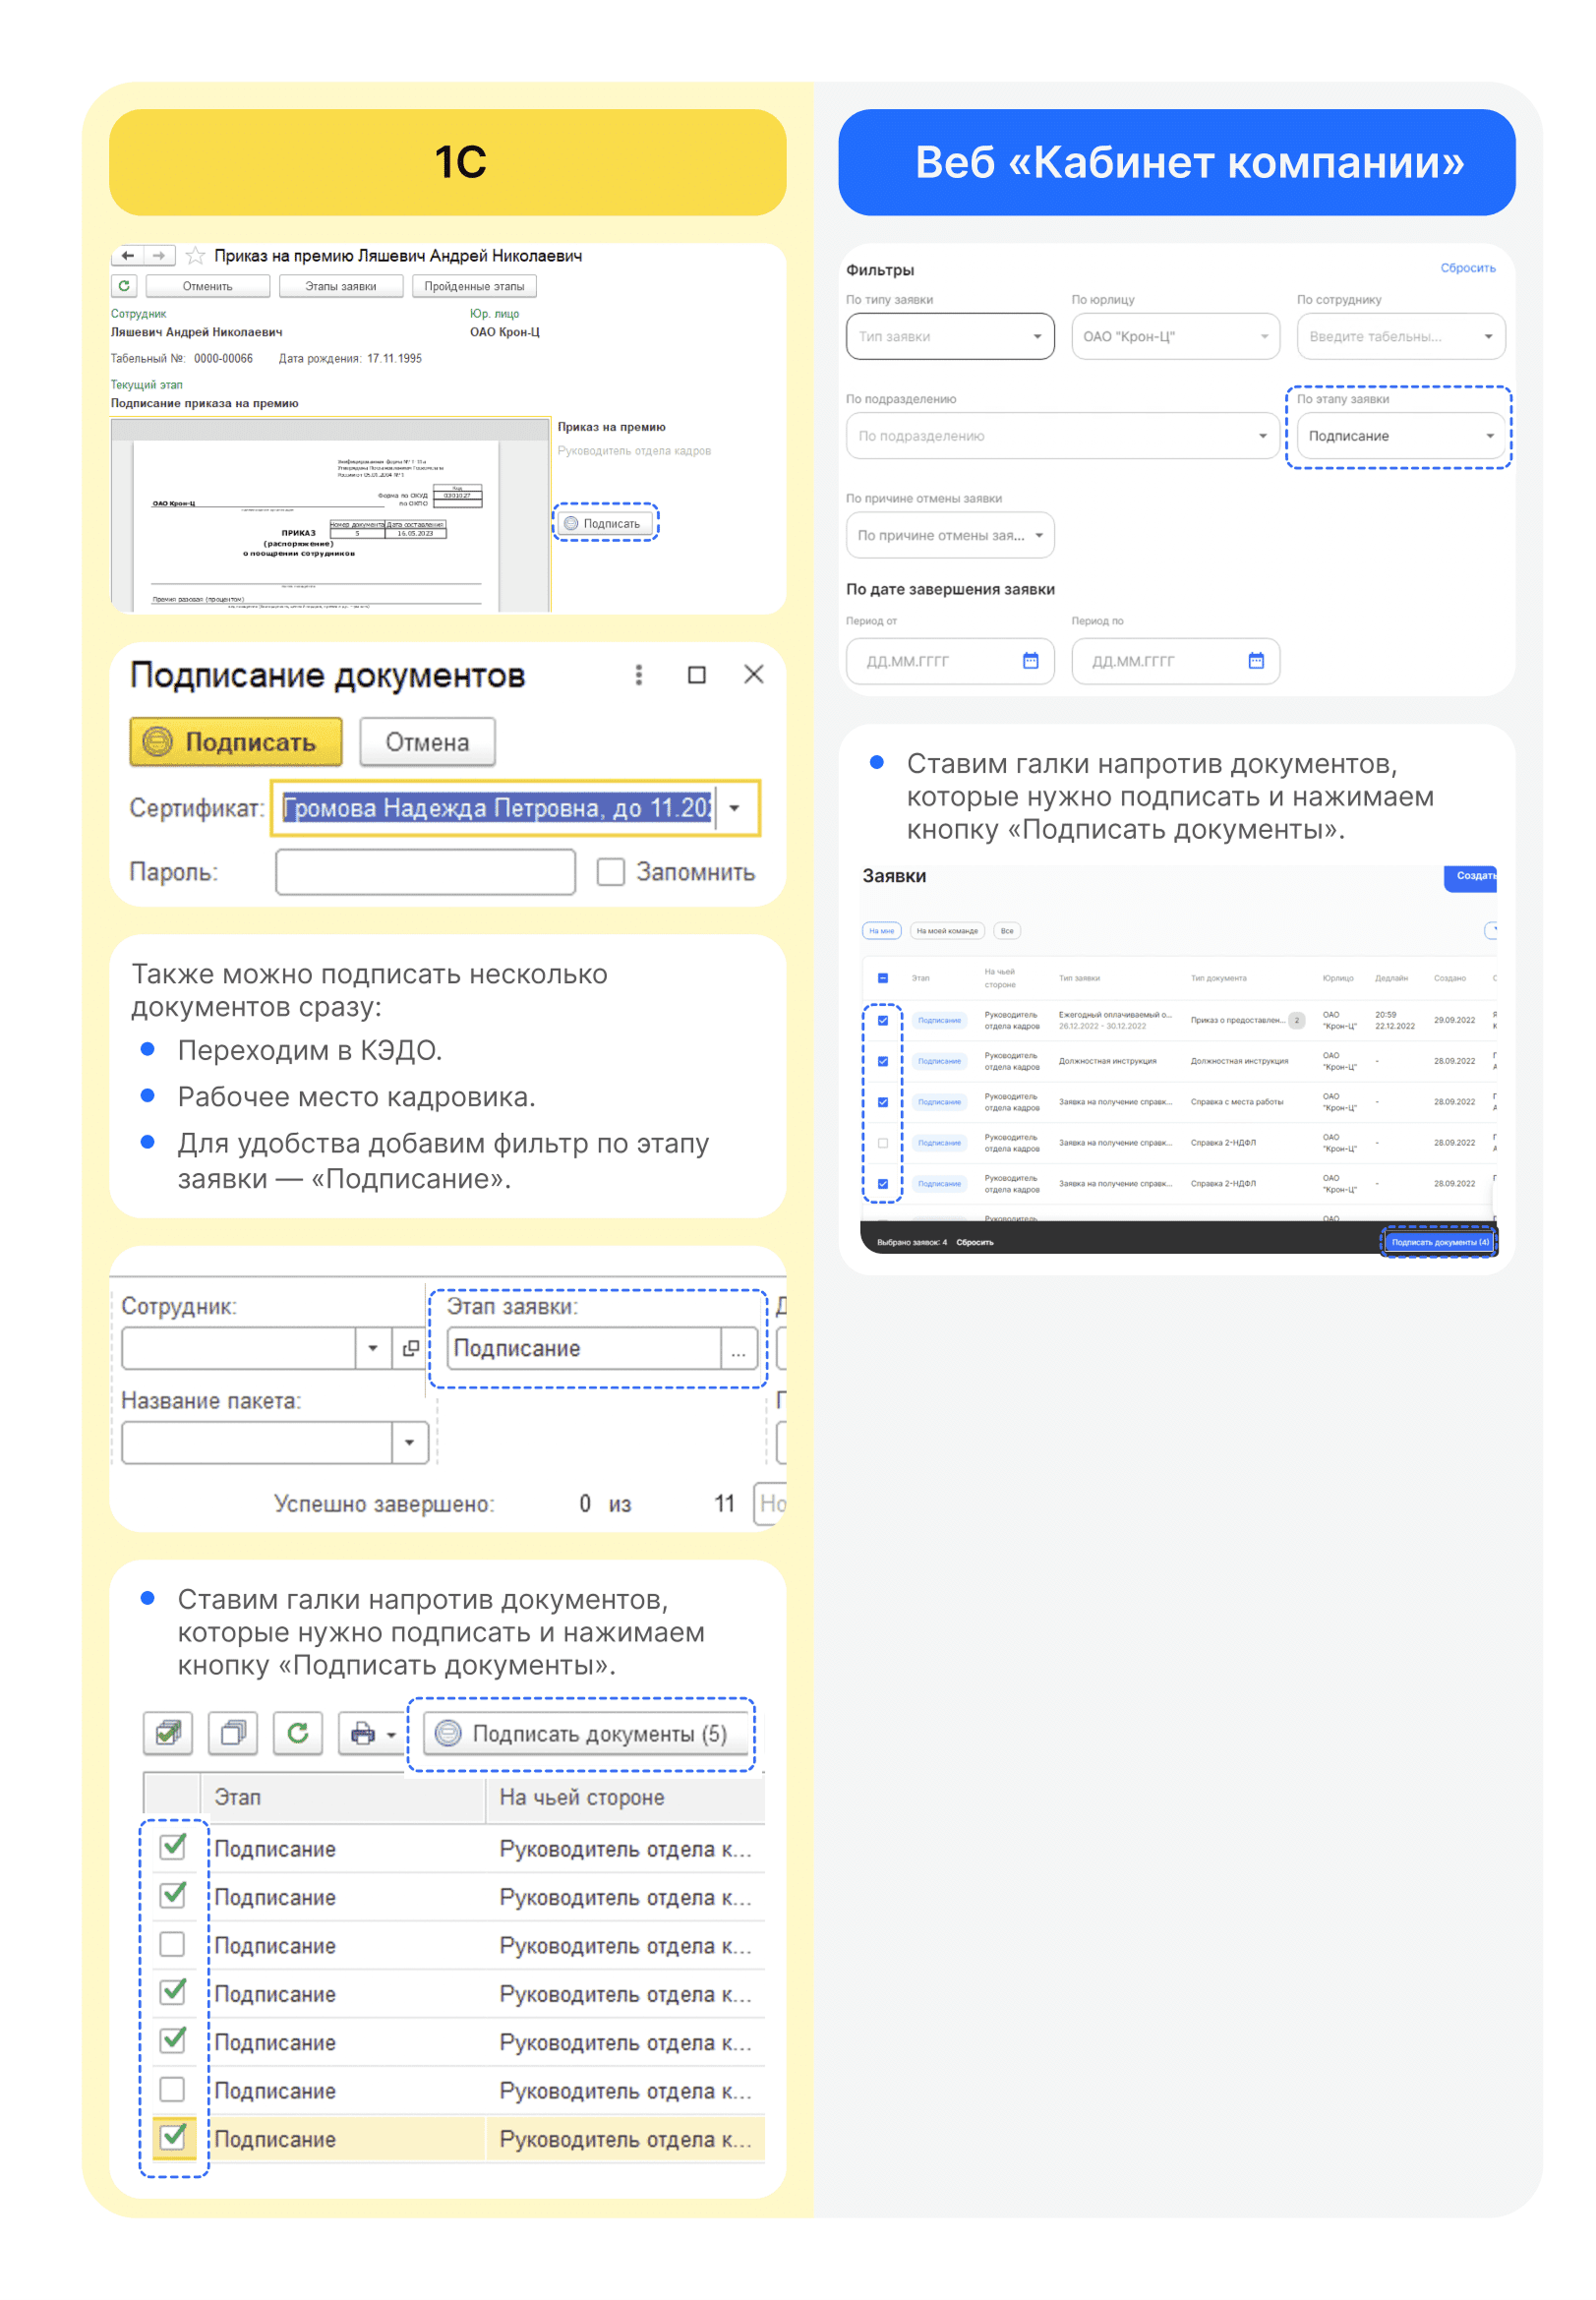
Task: Uncheck the Справка с места работы row checkbox
Action: 883,1102
